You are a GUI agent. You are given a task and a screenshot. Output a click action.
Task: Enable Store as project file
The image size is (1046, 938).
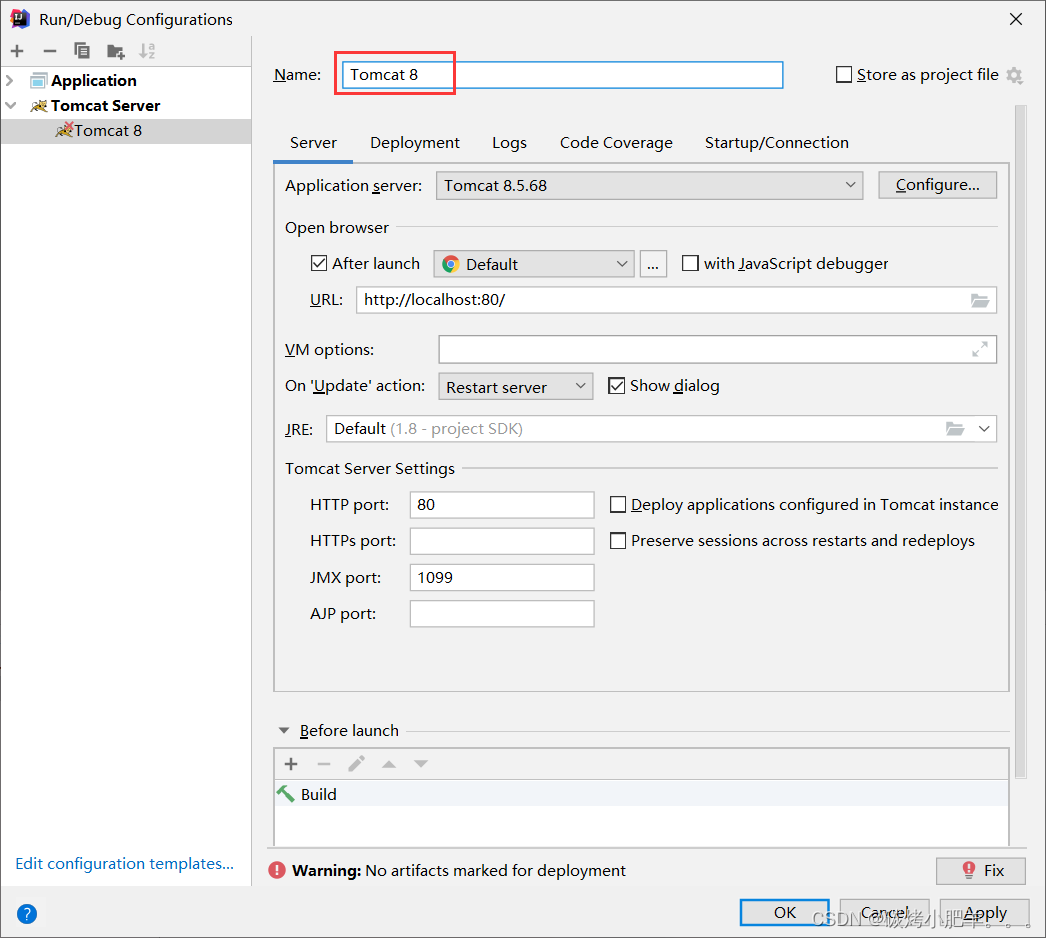844,75
